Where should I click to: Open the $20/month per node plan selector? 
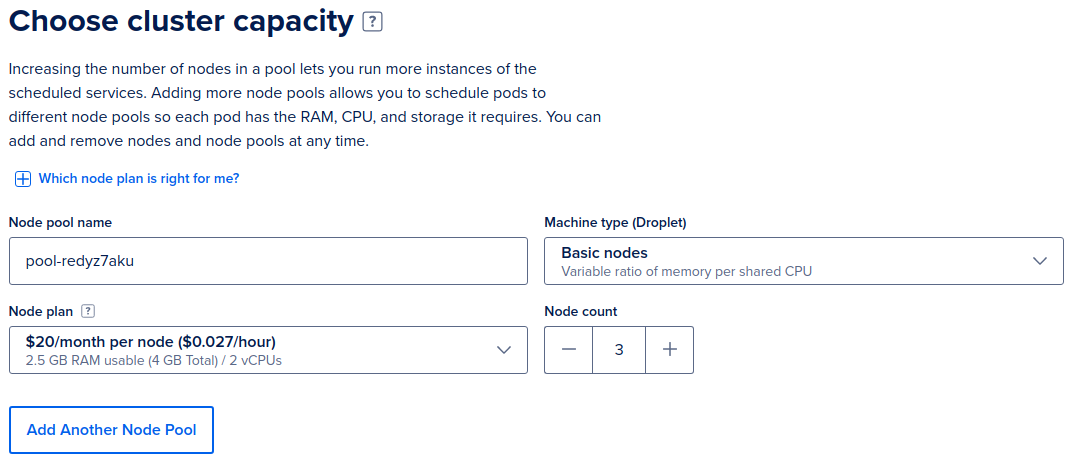(268, 349)
